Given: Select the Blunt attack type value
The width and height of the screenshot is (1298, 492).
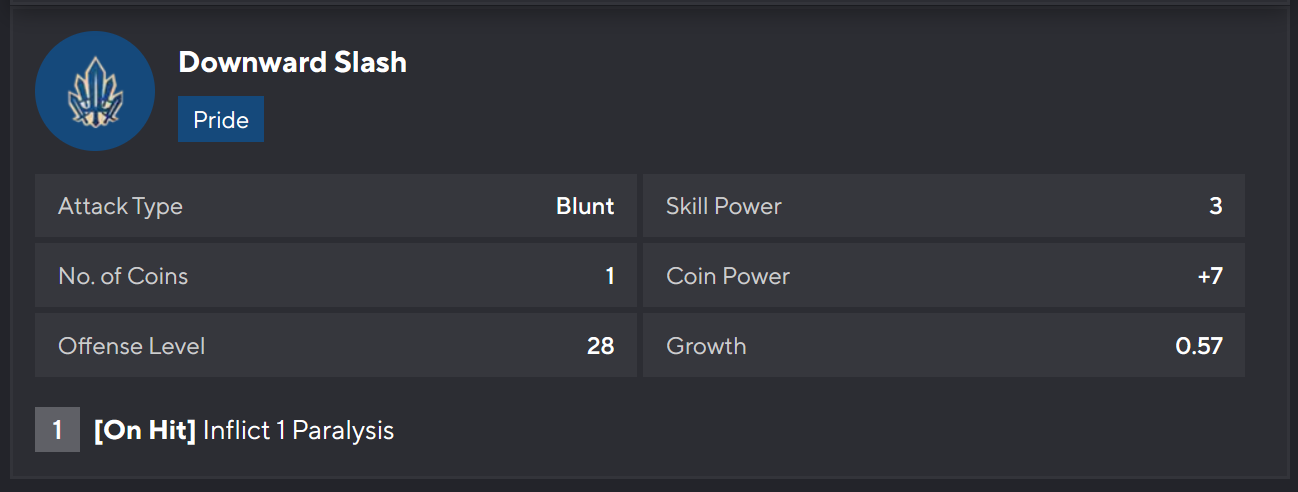Looking at the screenshot, I should pos(585,207).
